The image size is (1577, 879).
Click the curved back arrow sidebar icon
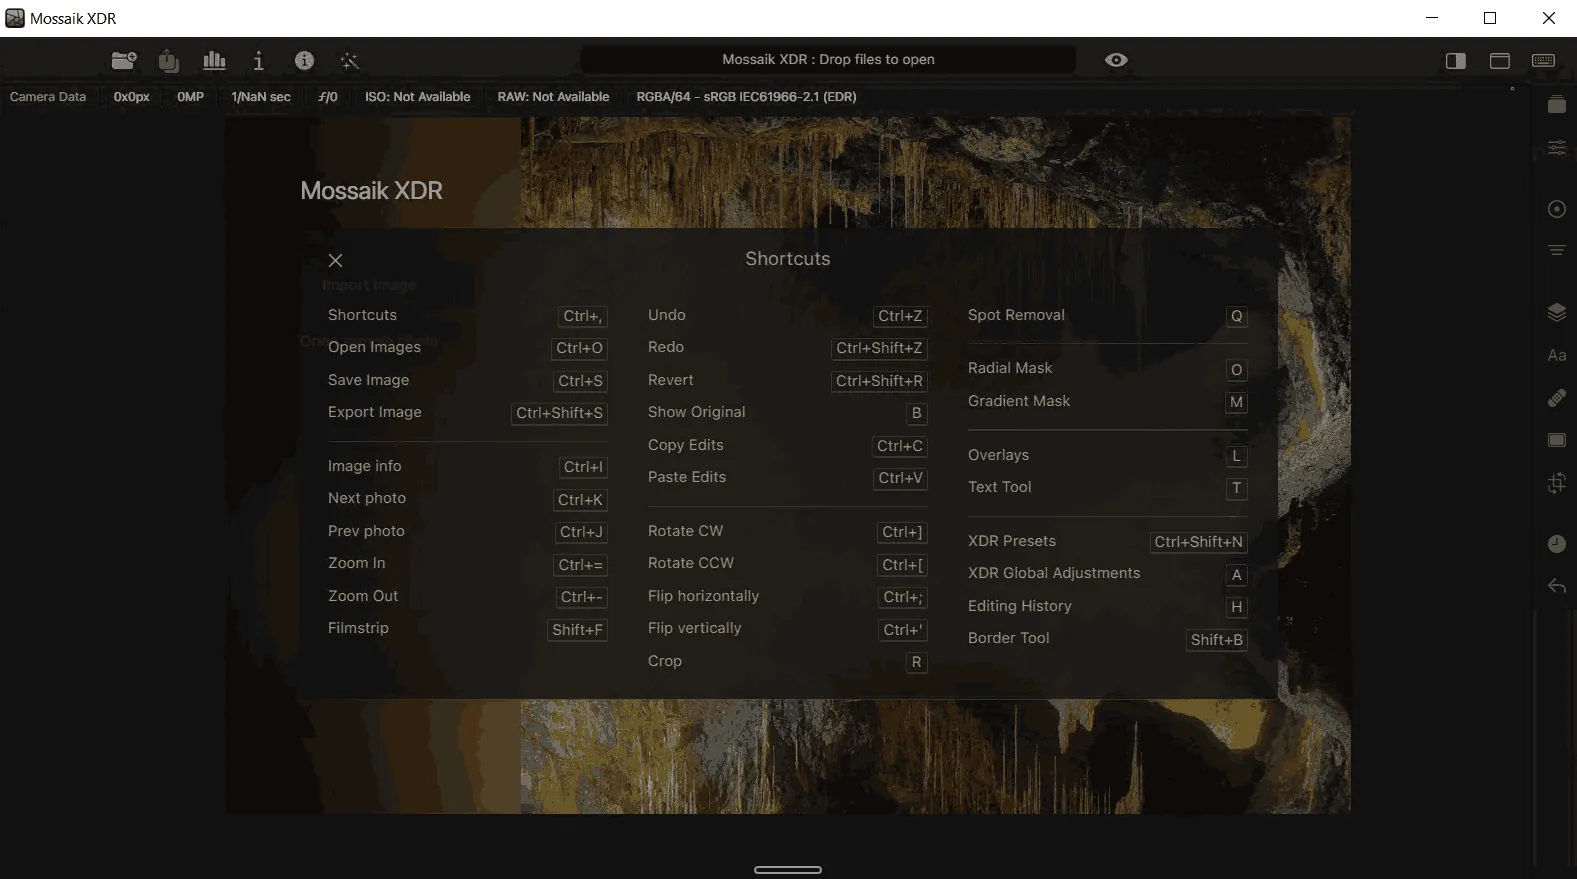tap(1557, 586)
